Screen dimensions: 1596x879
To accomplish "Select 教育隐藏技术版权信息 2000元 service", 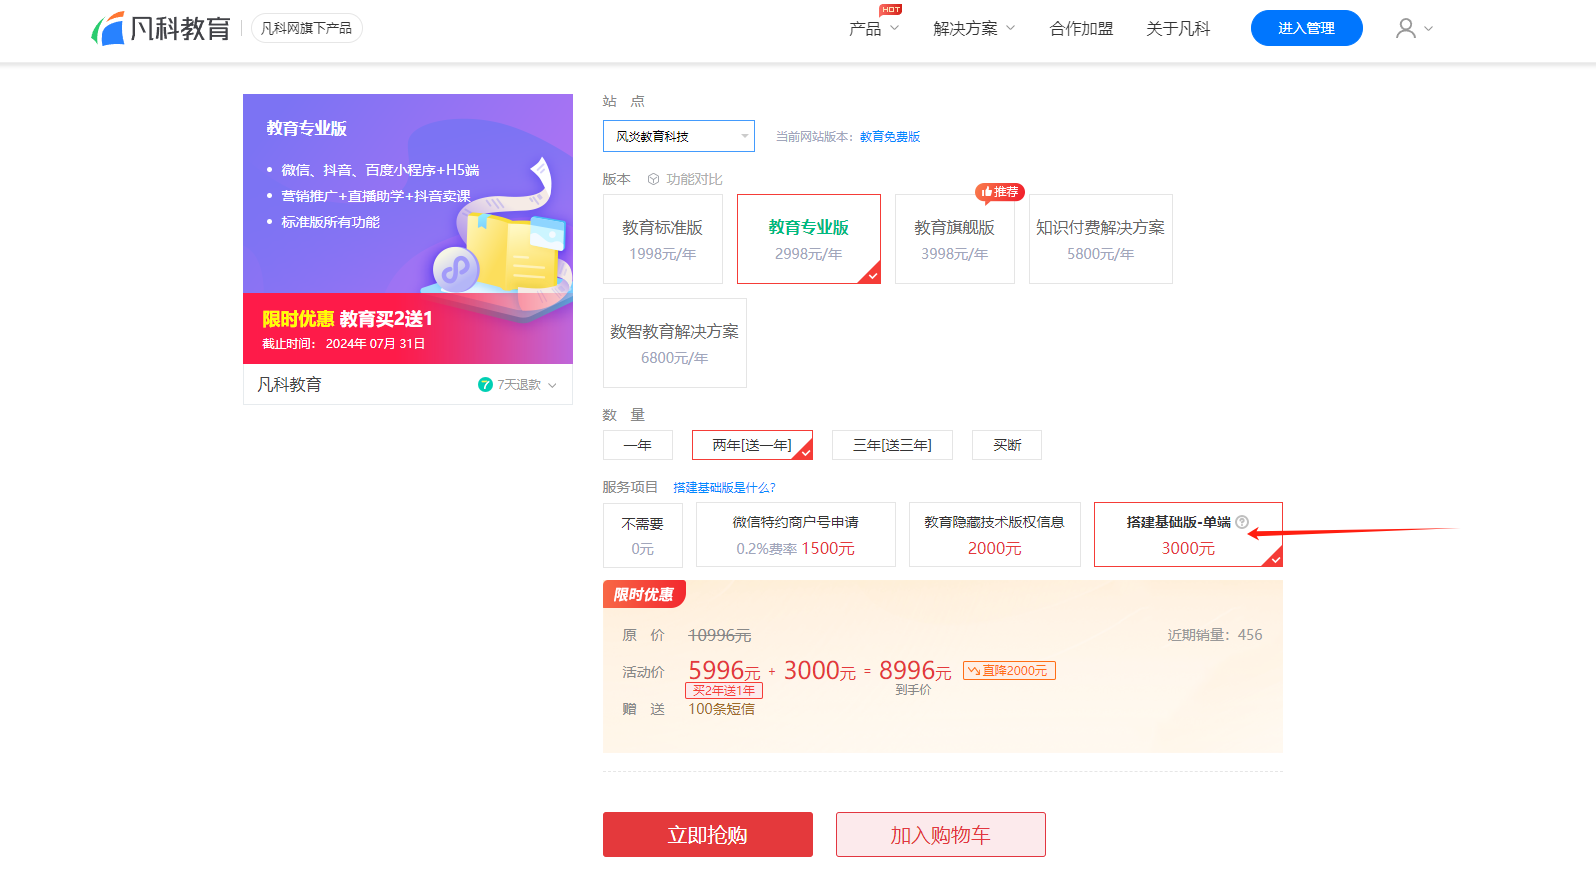I will click(995, 535).
